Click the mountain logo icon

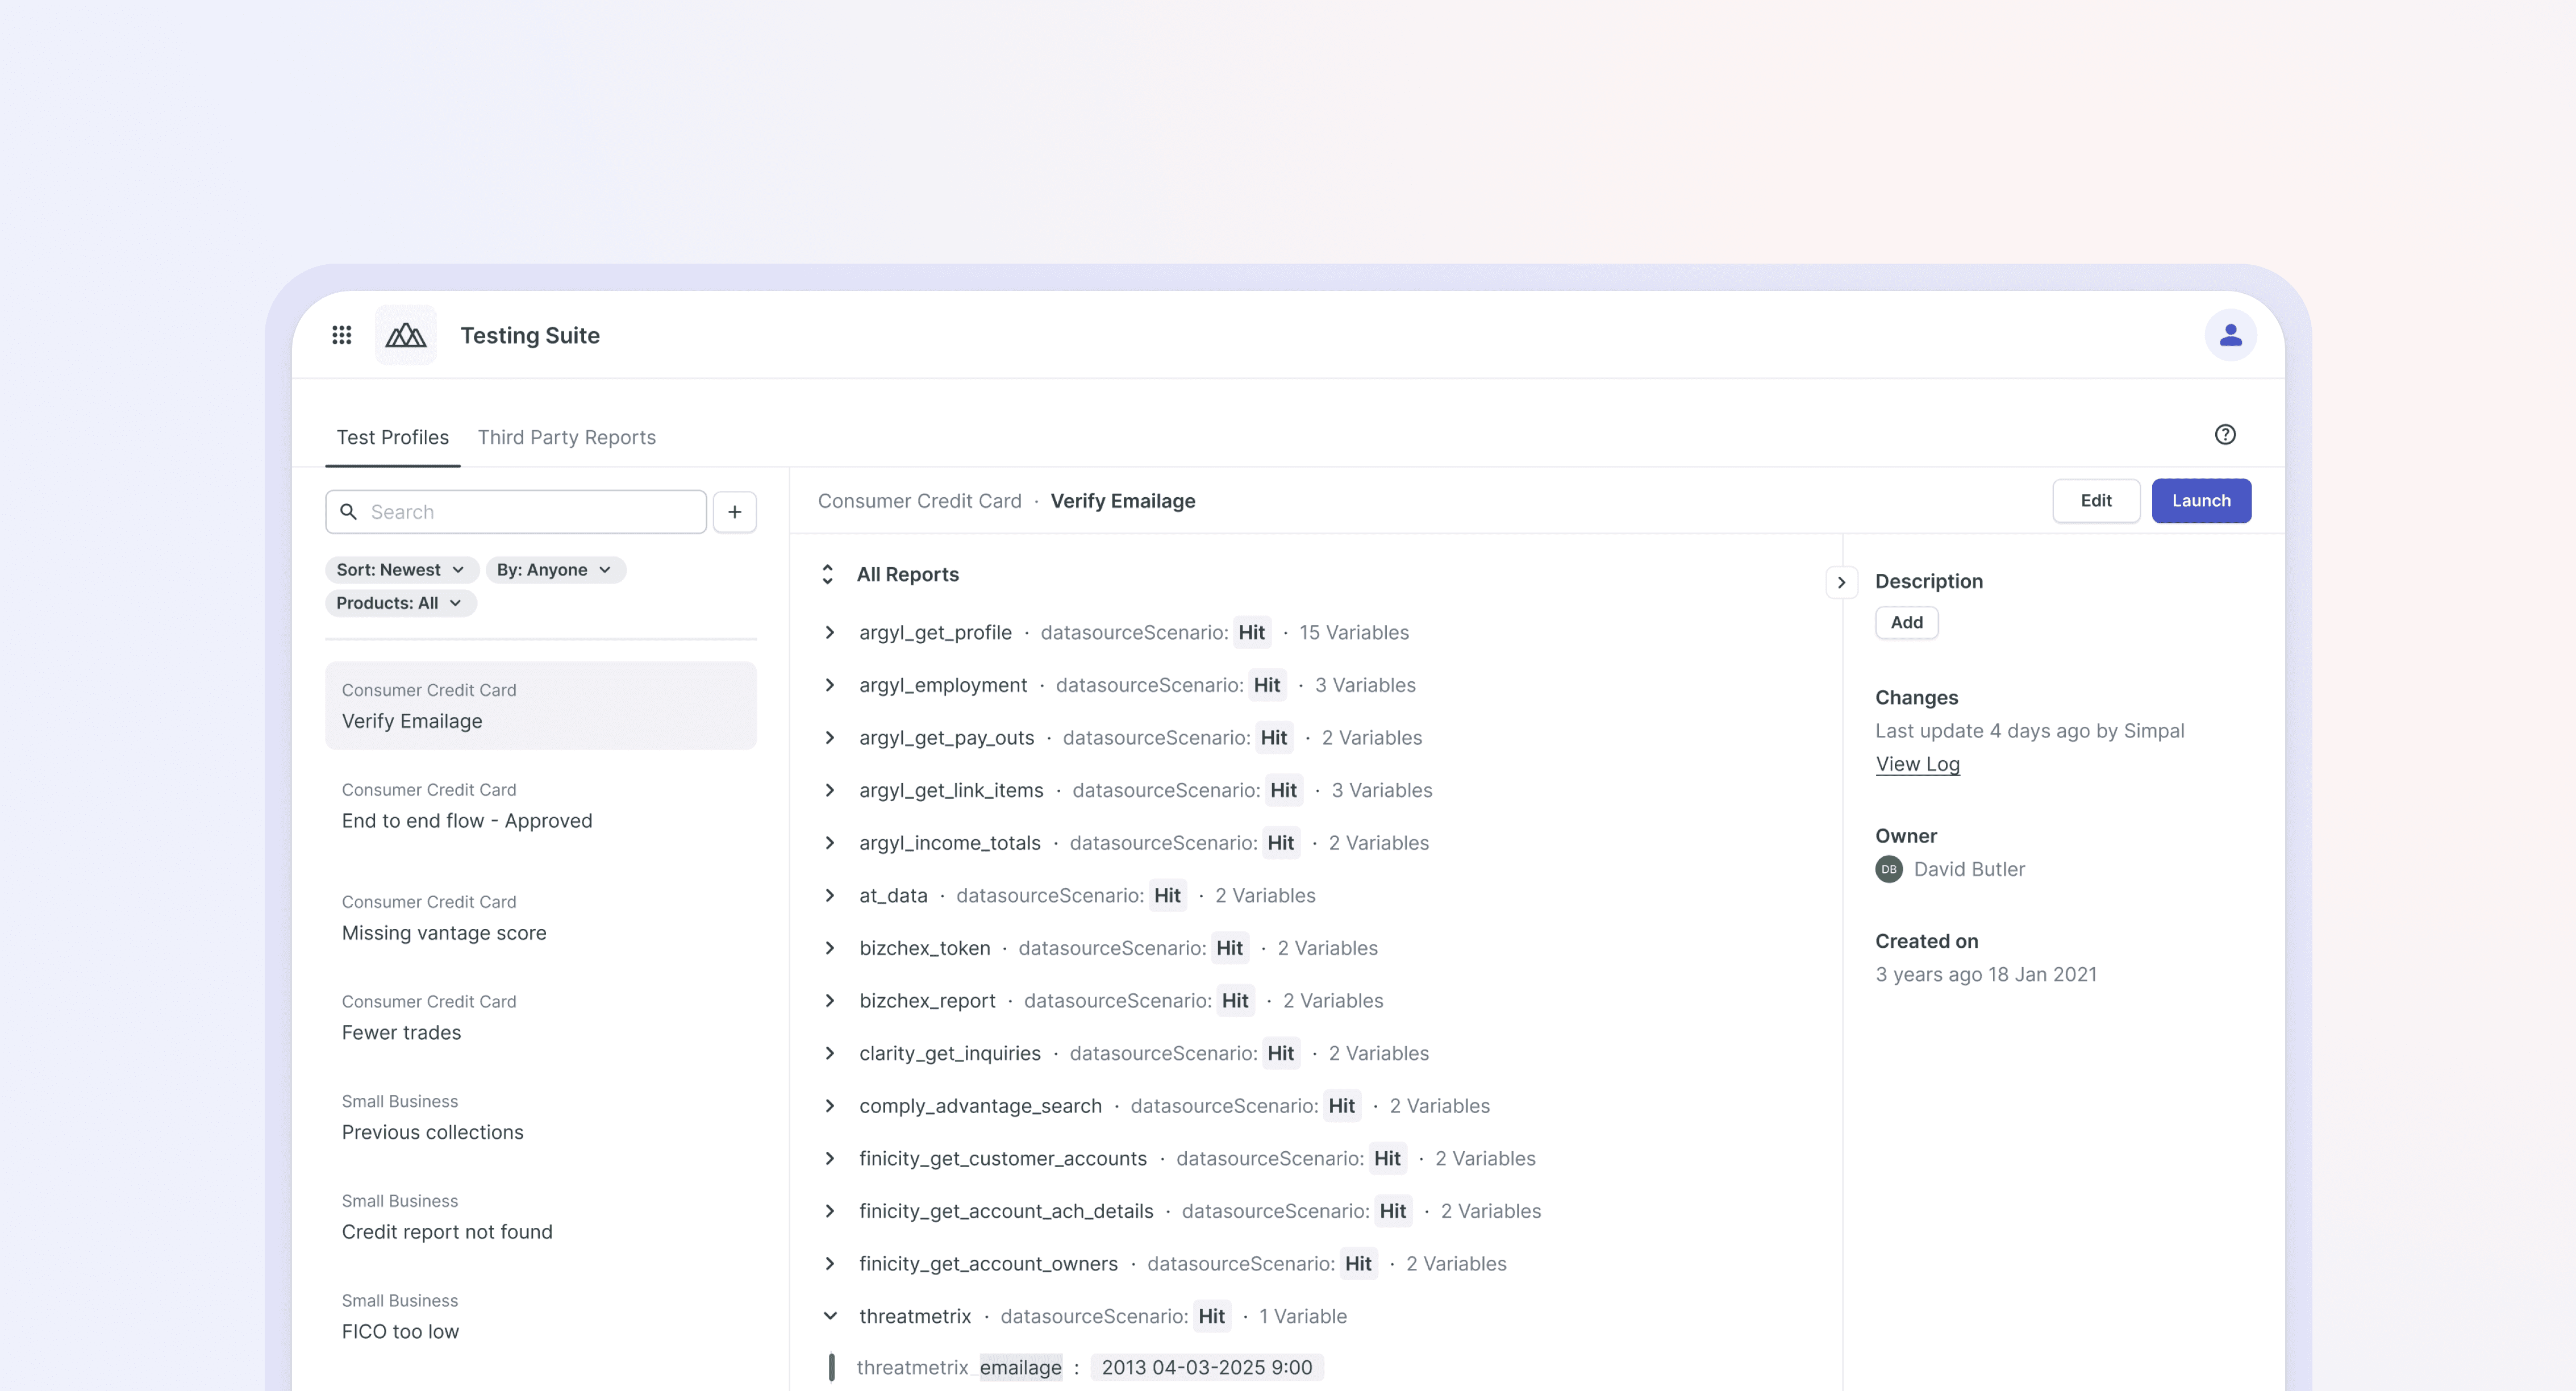click(x=405, y=335)
